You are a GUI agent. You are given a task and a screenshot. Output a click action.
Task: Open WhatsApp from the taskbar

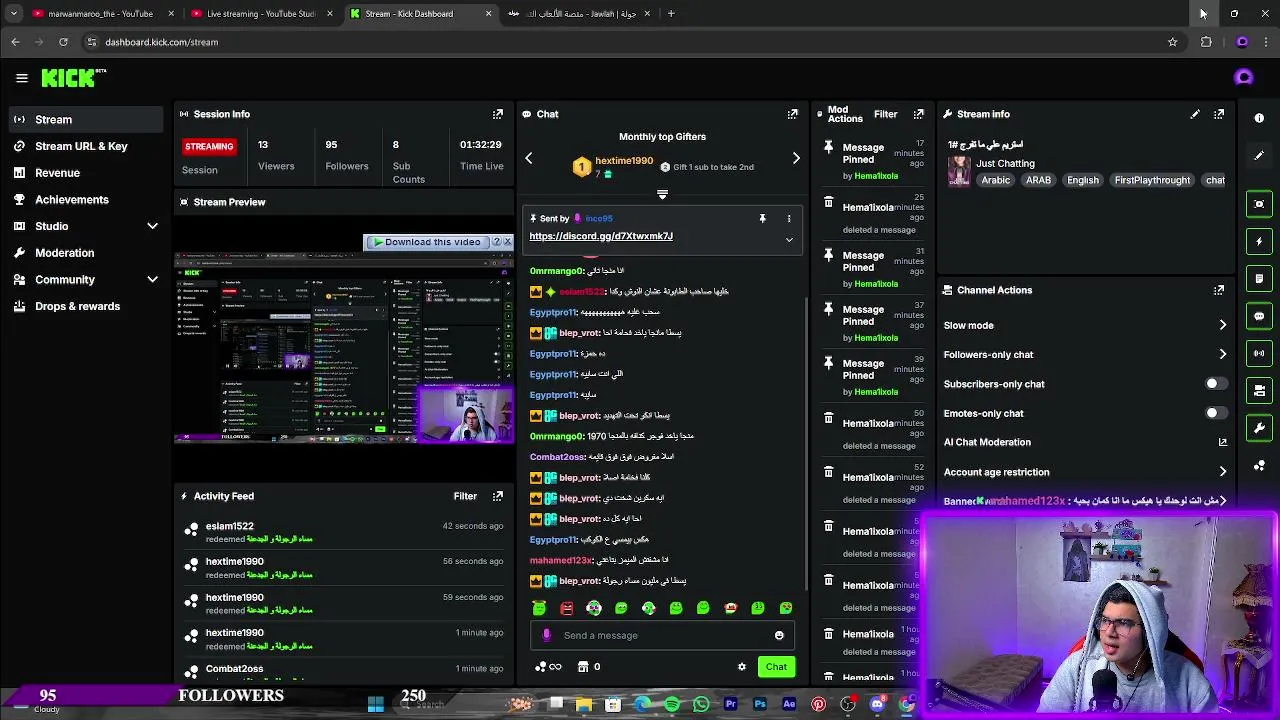point(701,705)
